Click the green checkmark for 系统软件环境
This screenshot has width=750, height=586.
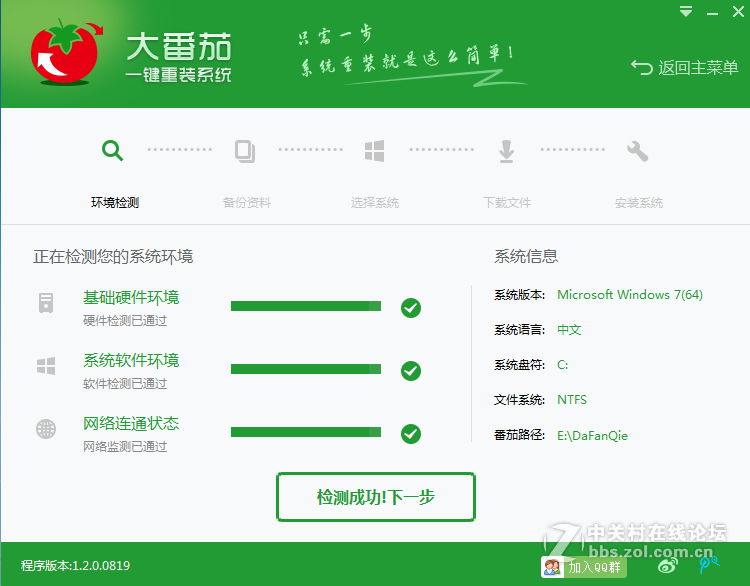(x=410, y=371)
